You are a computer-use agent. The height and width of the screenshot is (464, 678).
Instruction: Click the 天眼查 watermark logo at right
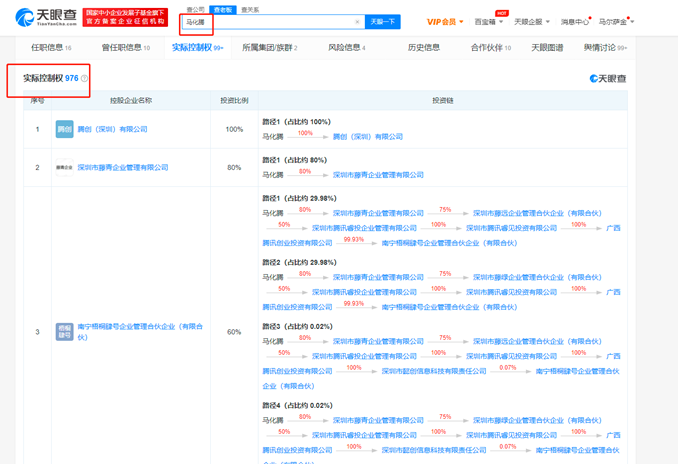(607, 78)
